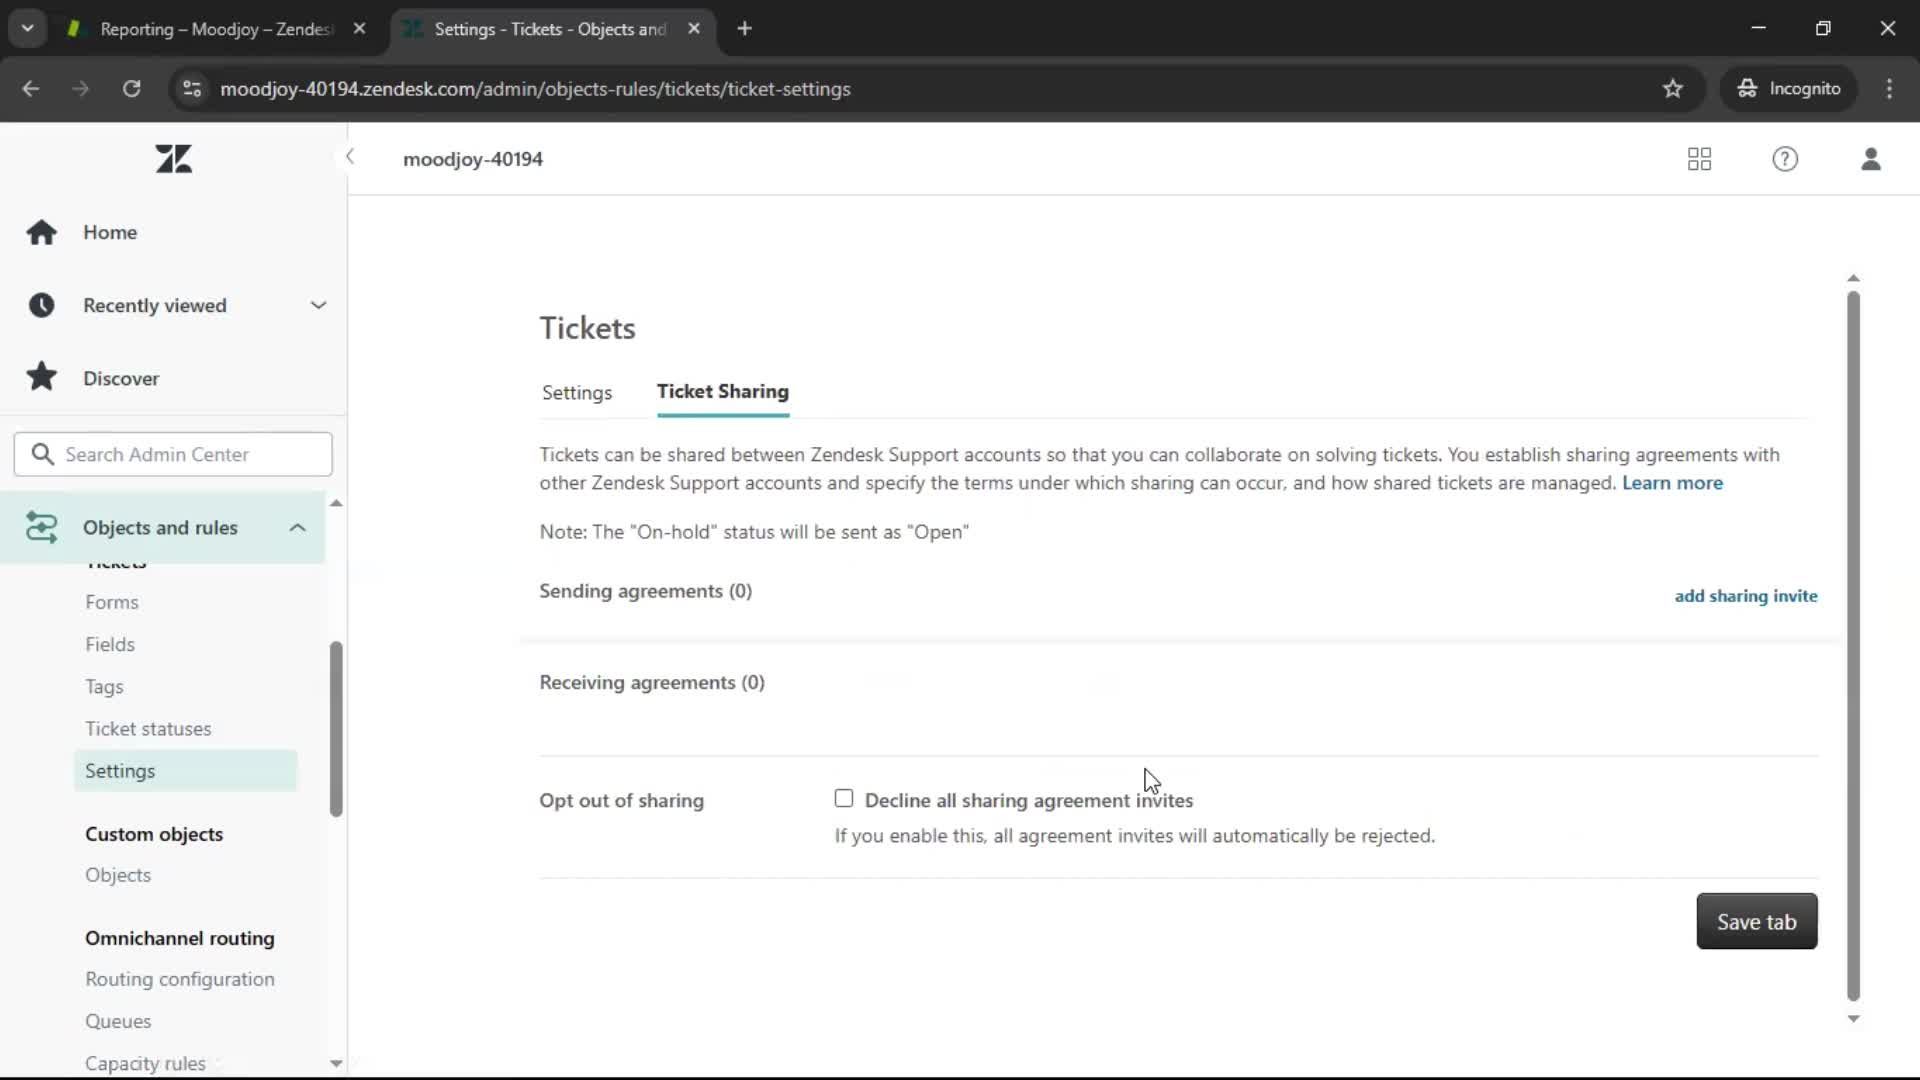Open the Chrome three-dot menu
Viewport: 1920px width, 1080px height.
(1889, 88)
